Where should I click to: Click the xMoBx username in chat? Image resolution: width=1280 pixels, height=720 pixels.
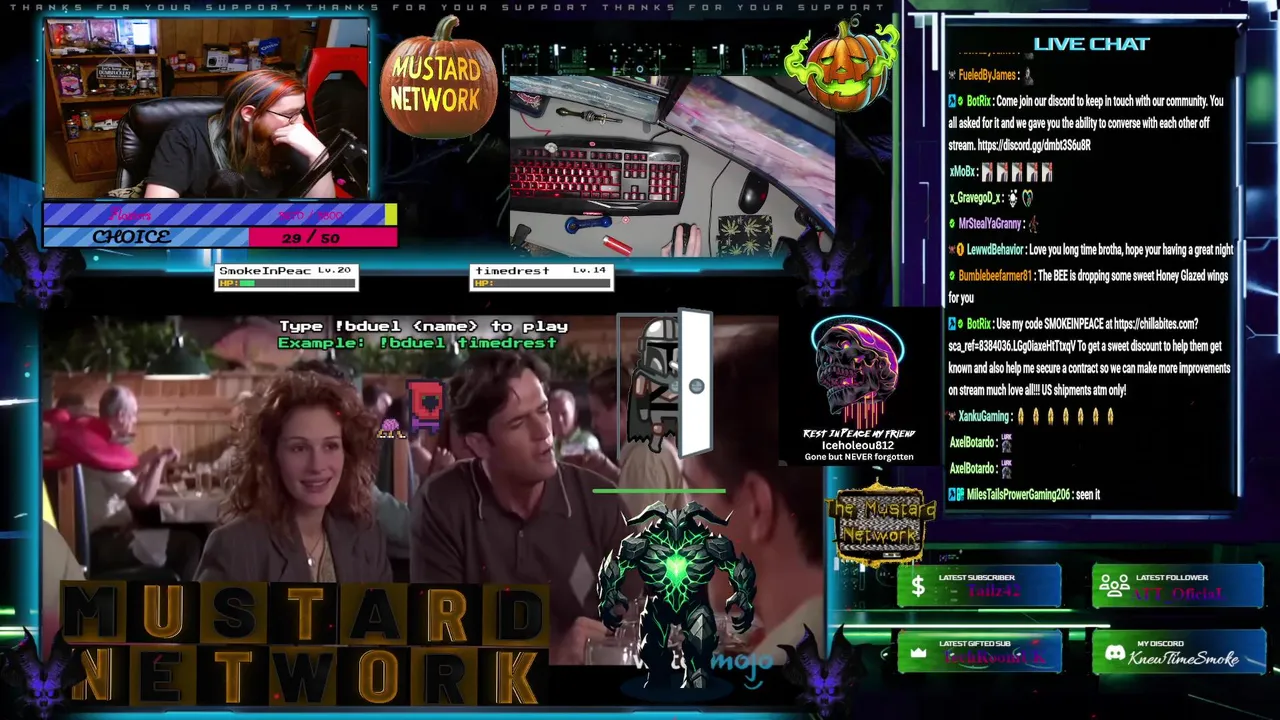[961, 172]
